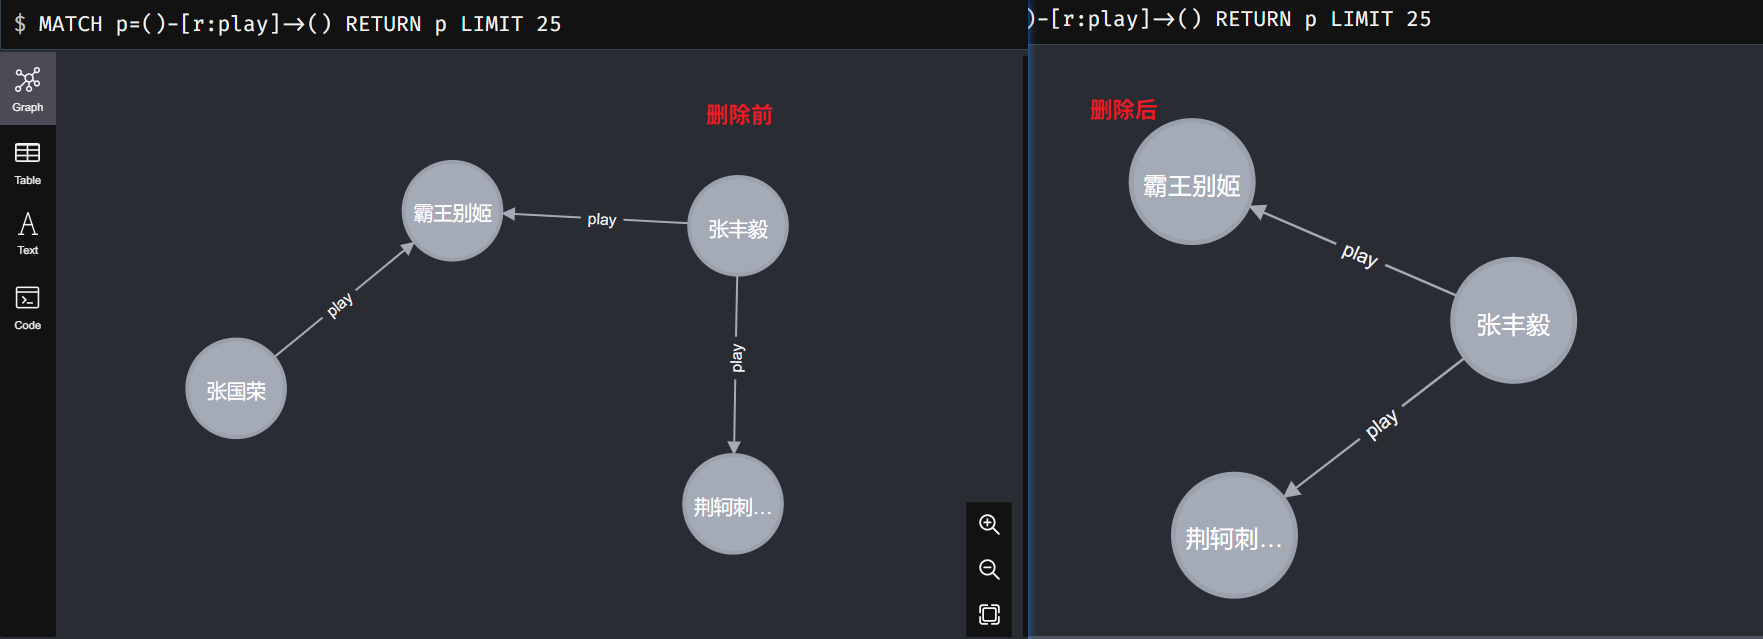The width and height of the screenshot is (1763, 639).
Task: Select the 张国荣 node
Action: [x=236, y=388]
